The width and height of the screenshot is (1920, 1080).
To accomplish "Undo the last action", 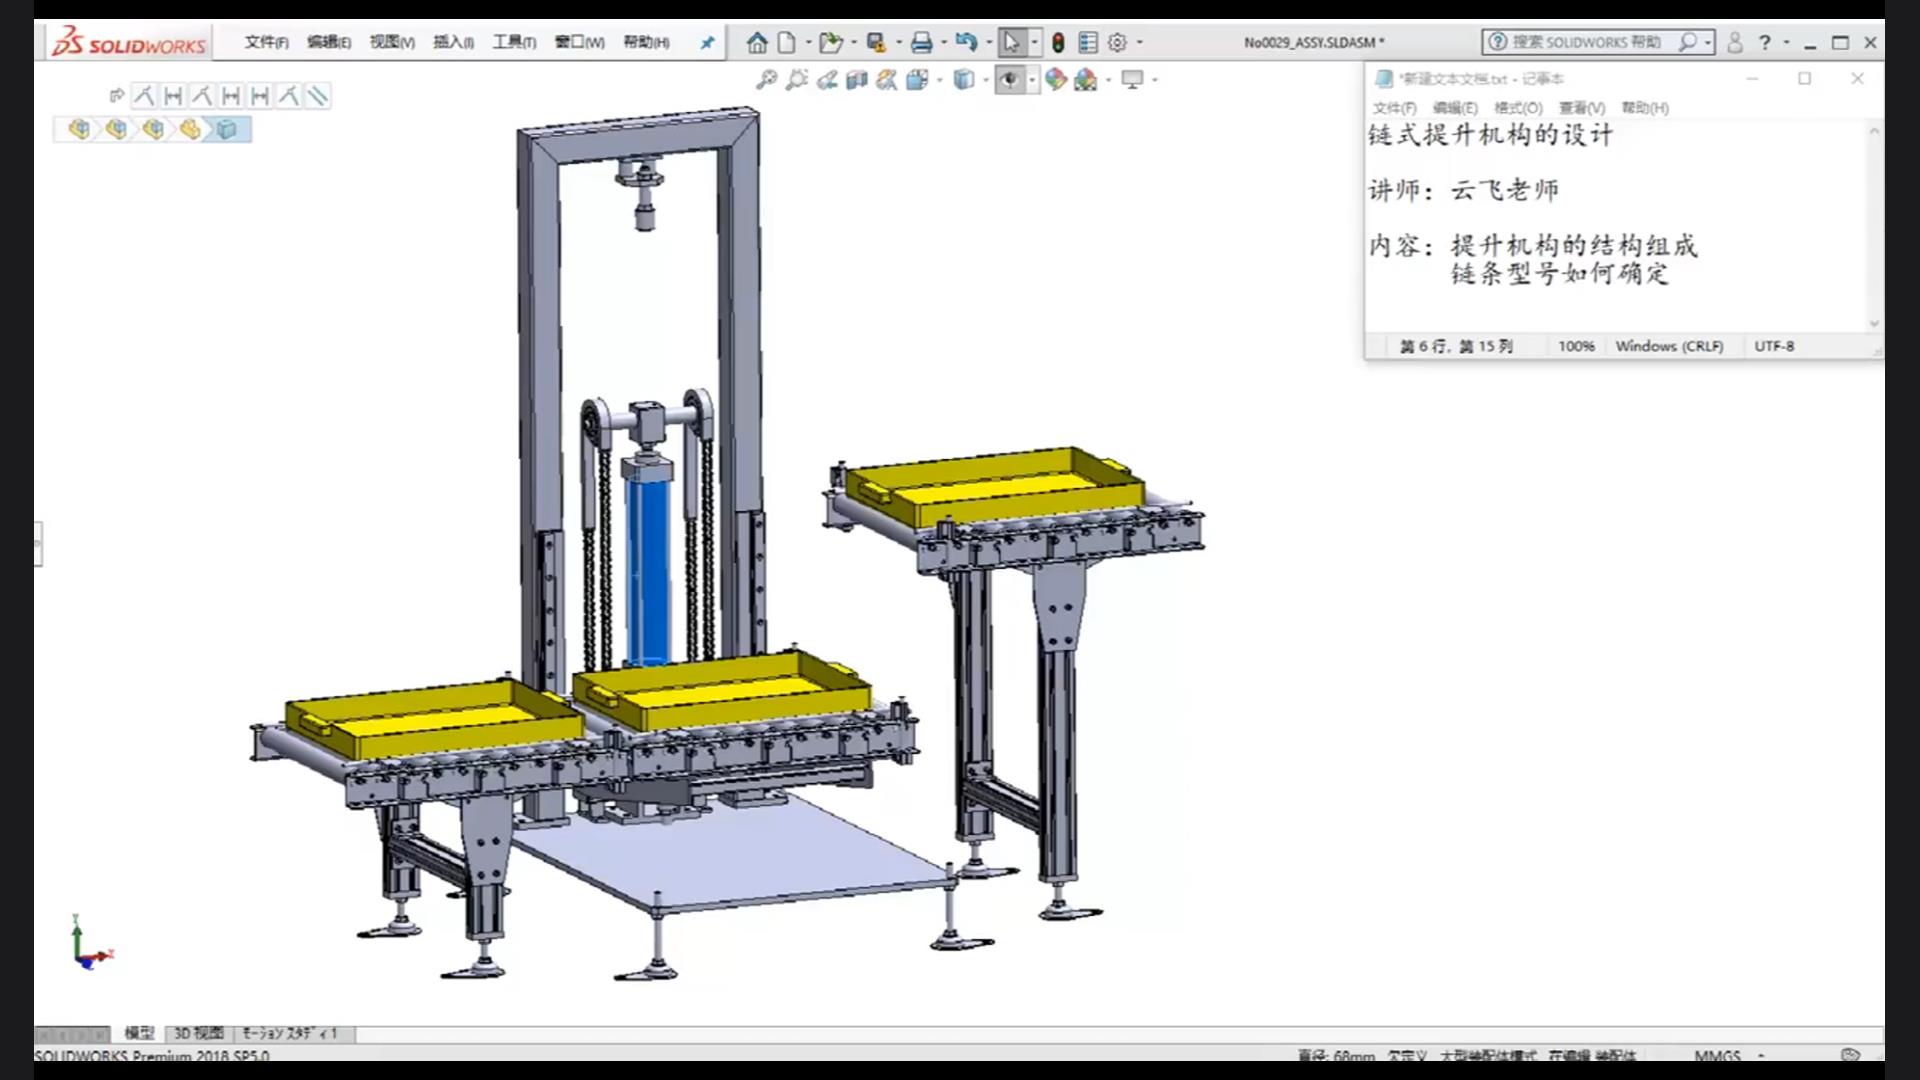I will coord(966,42).
